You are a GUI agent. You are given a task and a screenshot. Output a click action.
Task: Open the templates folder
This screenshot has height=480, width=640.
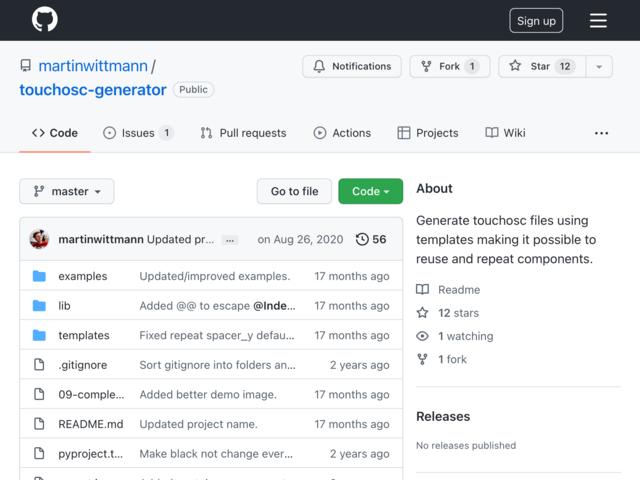click(x=84, y=336)
